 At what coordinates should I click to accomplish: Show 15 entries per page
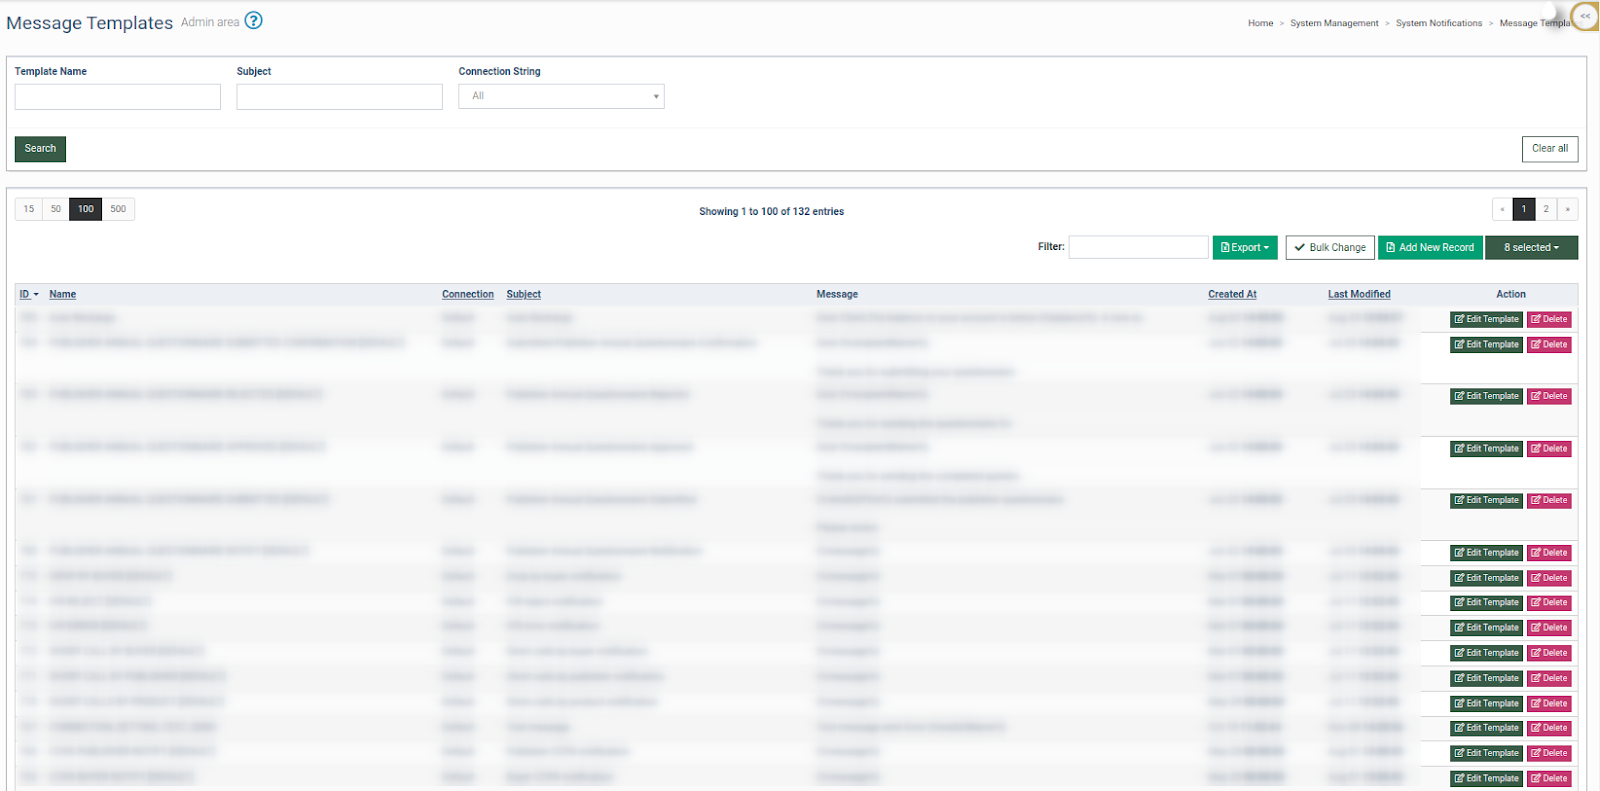pos(29,209)
